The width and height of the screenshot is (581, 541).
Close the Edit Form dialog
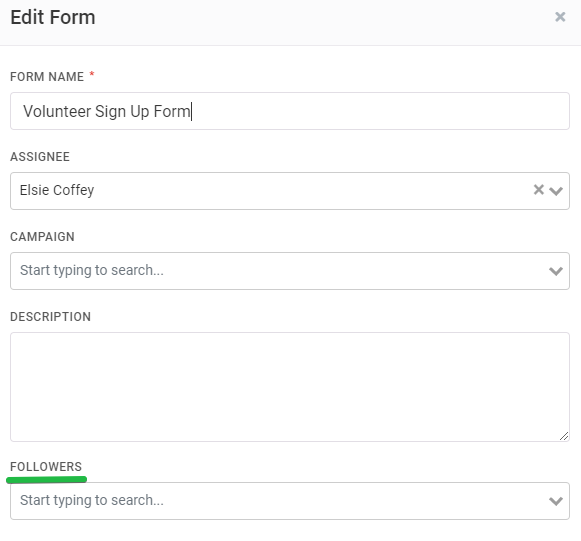[560, 17]
